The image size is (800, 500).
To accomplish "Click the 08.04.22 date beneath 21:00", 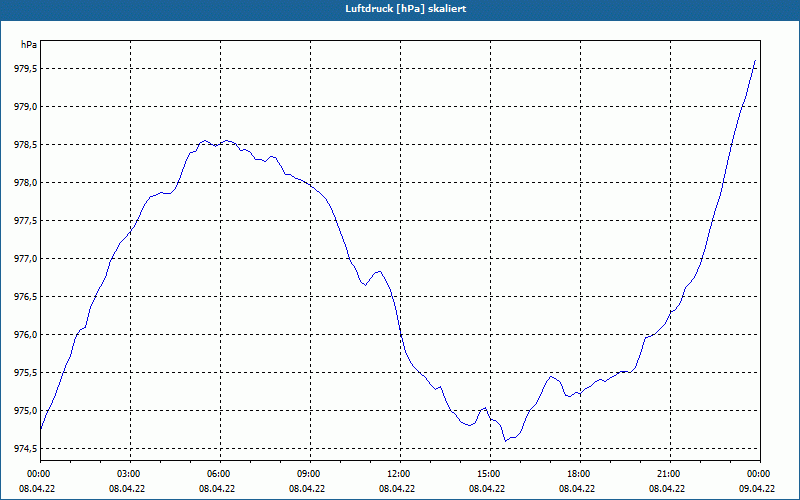I will pos(667,489).
